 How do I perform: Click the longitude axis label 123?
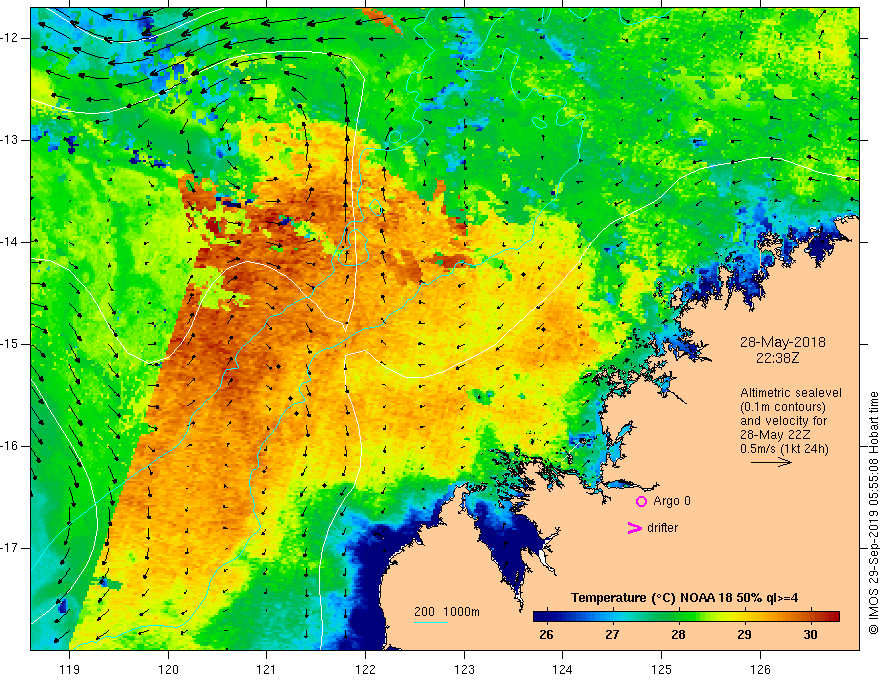tap(464, 669)
